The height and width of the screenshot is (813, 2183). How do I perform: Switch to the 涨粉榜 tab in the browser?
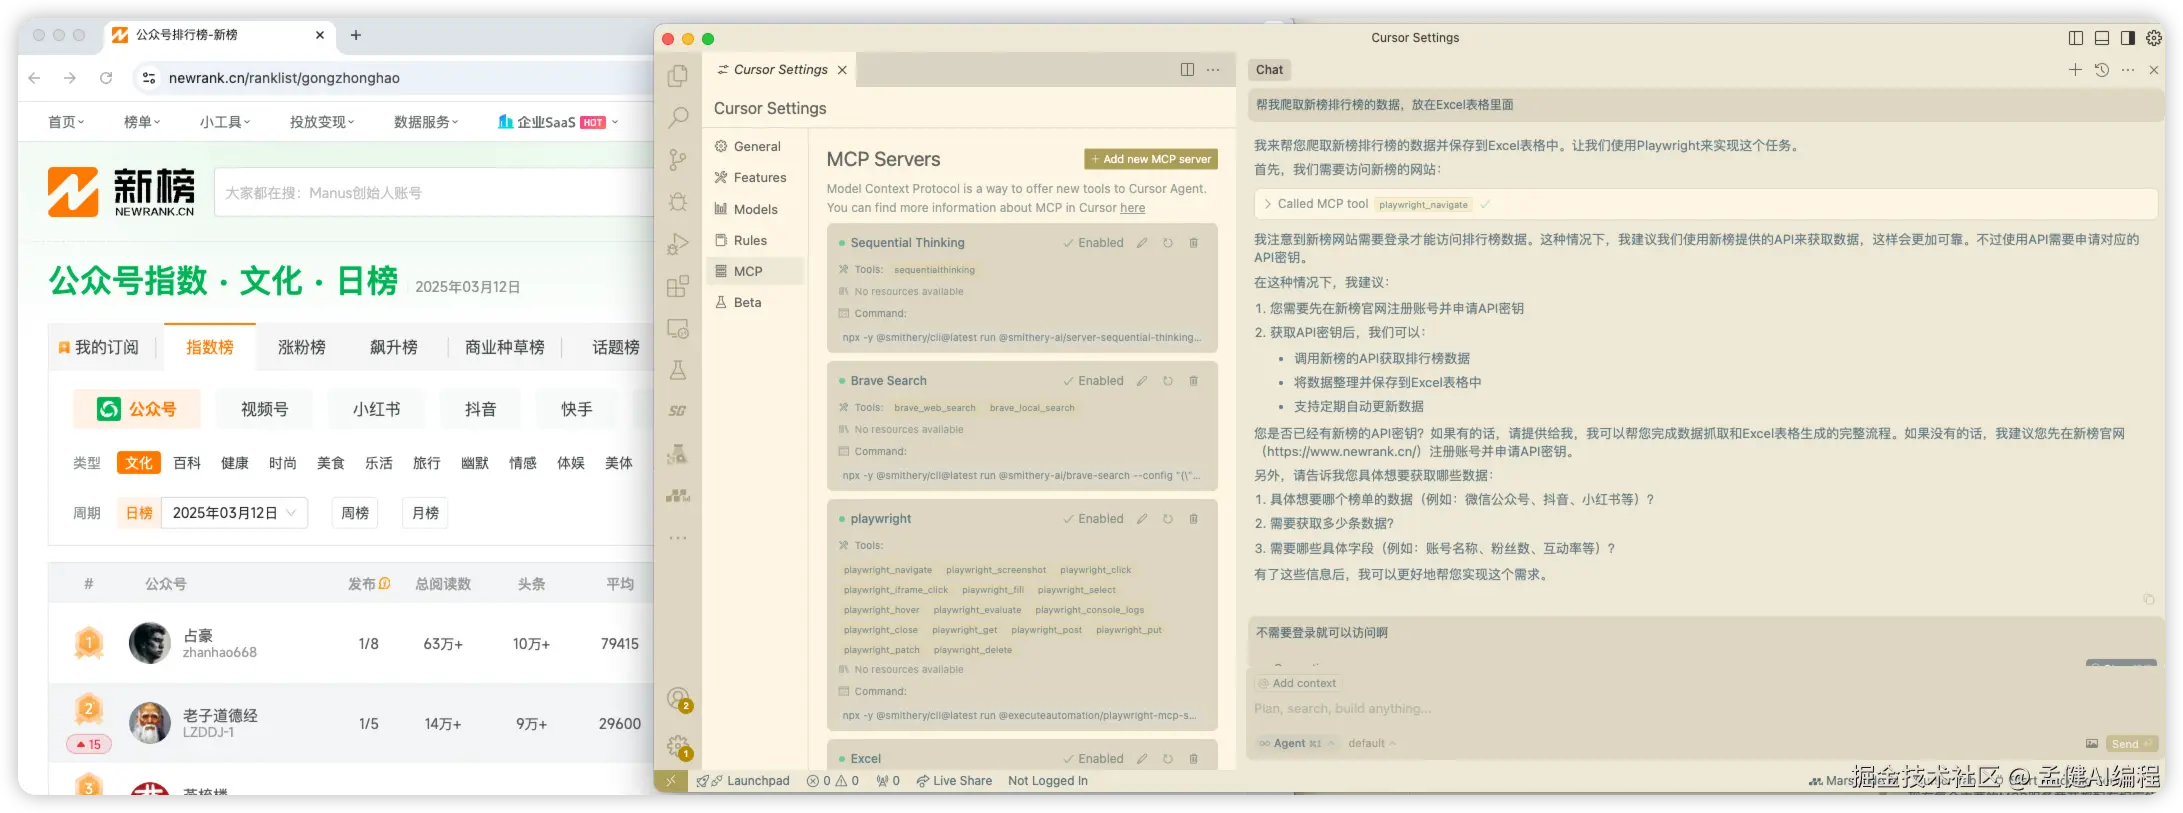tap(302, 347)
